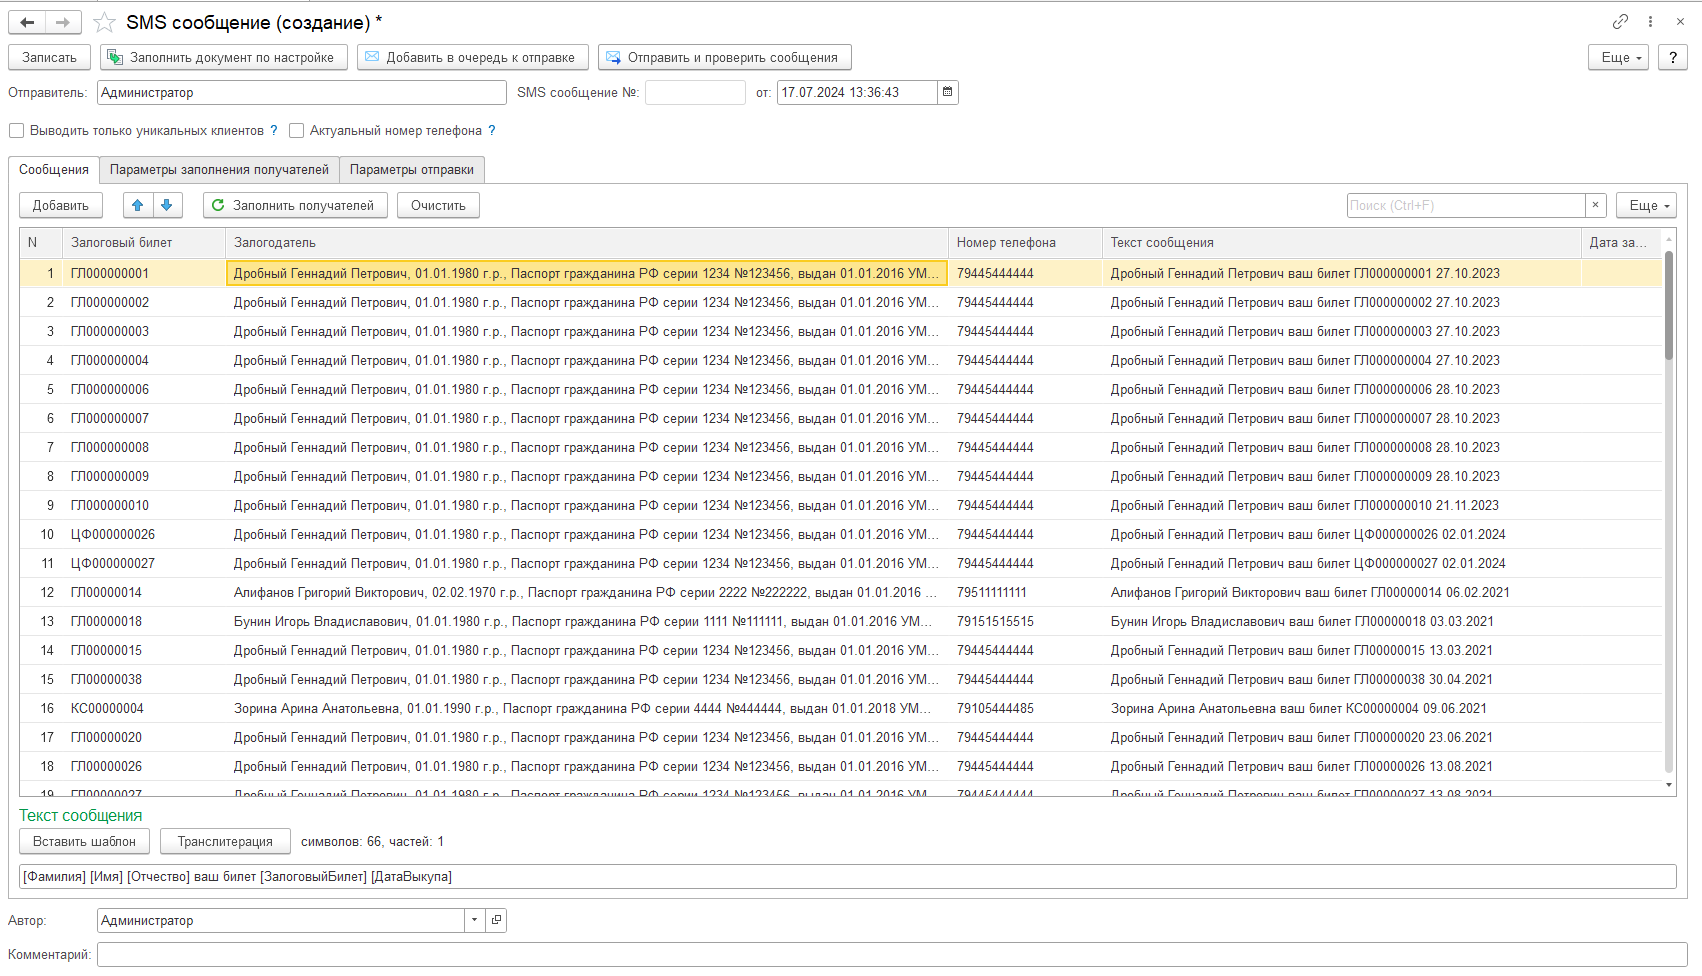Move selected row up
The image size is (1702, 976).
click(138, 205)
